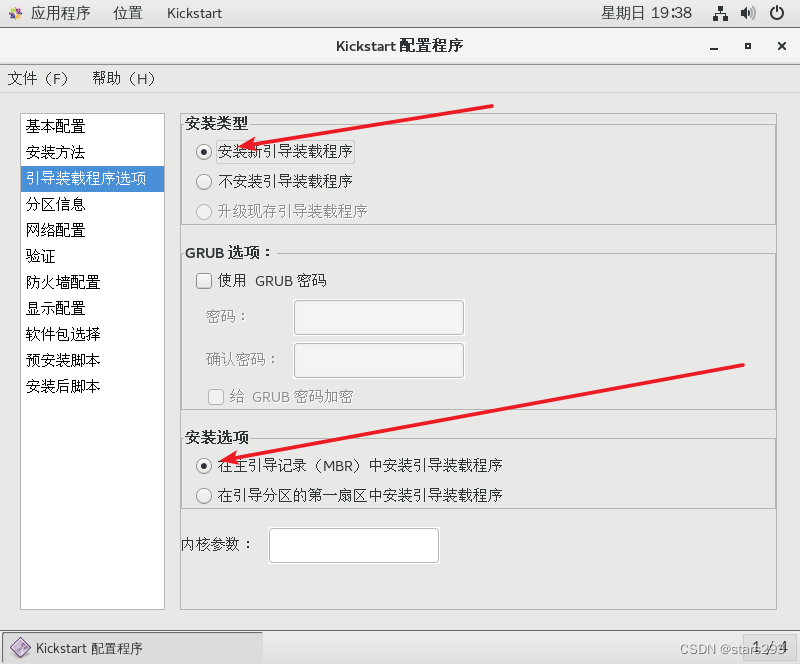Image resolution: width=800 pixels, height=664 pixels.
Task: Select 防火墙配置 in the sidebar
Action: [92, 283]
